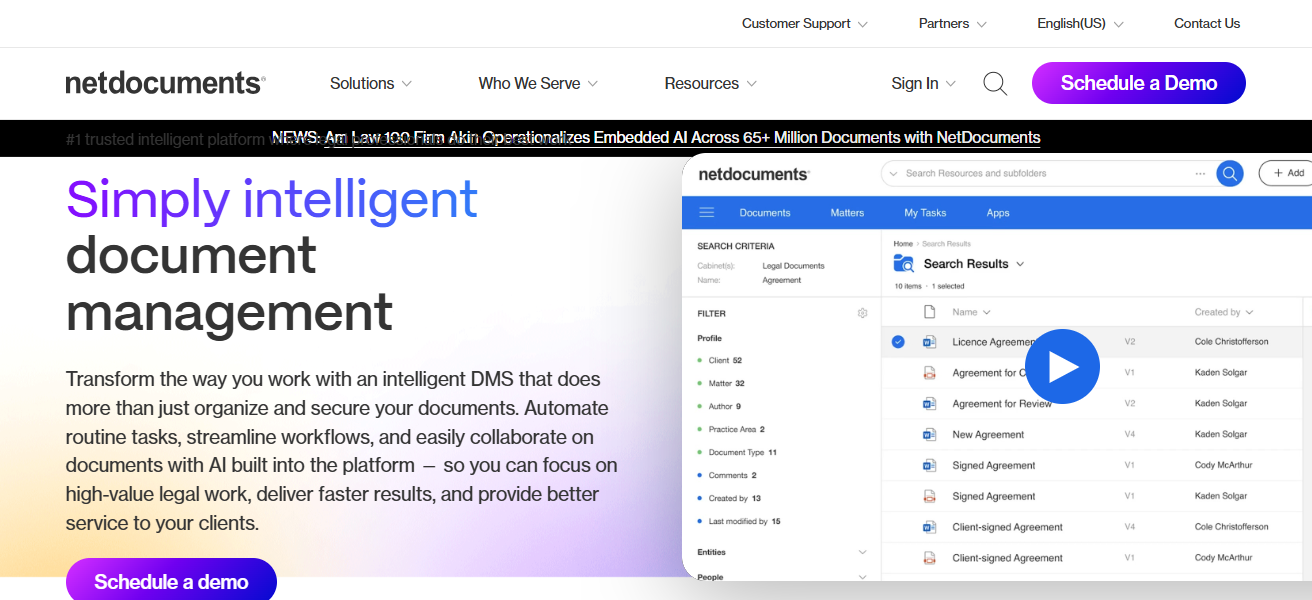Click the blue search button in the preview
The image size is (1312, 600).
click(1229, 173)
